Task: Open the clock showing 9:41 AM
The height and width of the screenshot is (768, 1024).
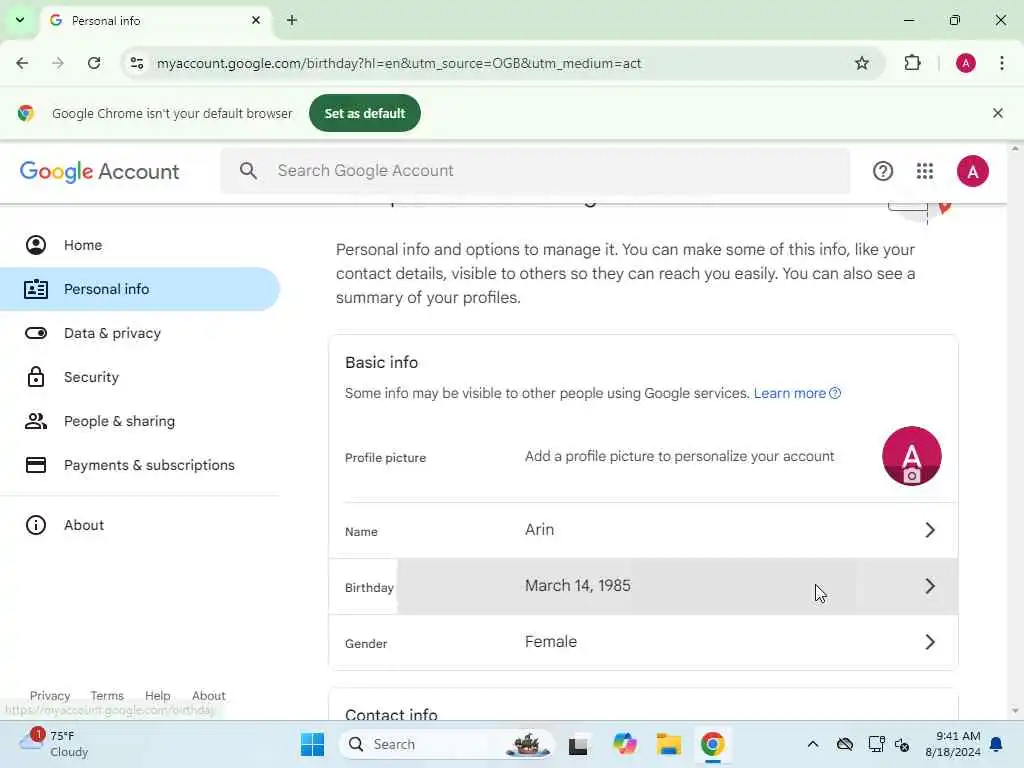Action: (x=953, y=744)
